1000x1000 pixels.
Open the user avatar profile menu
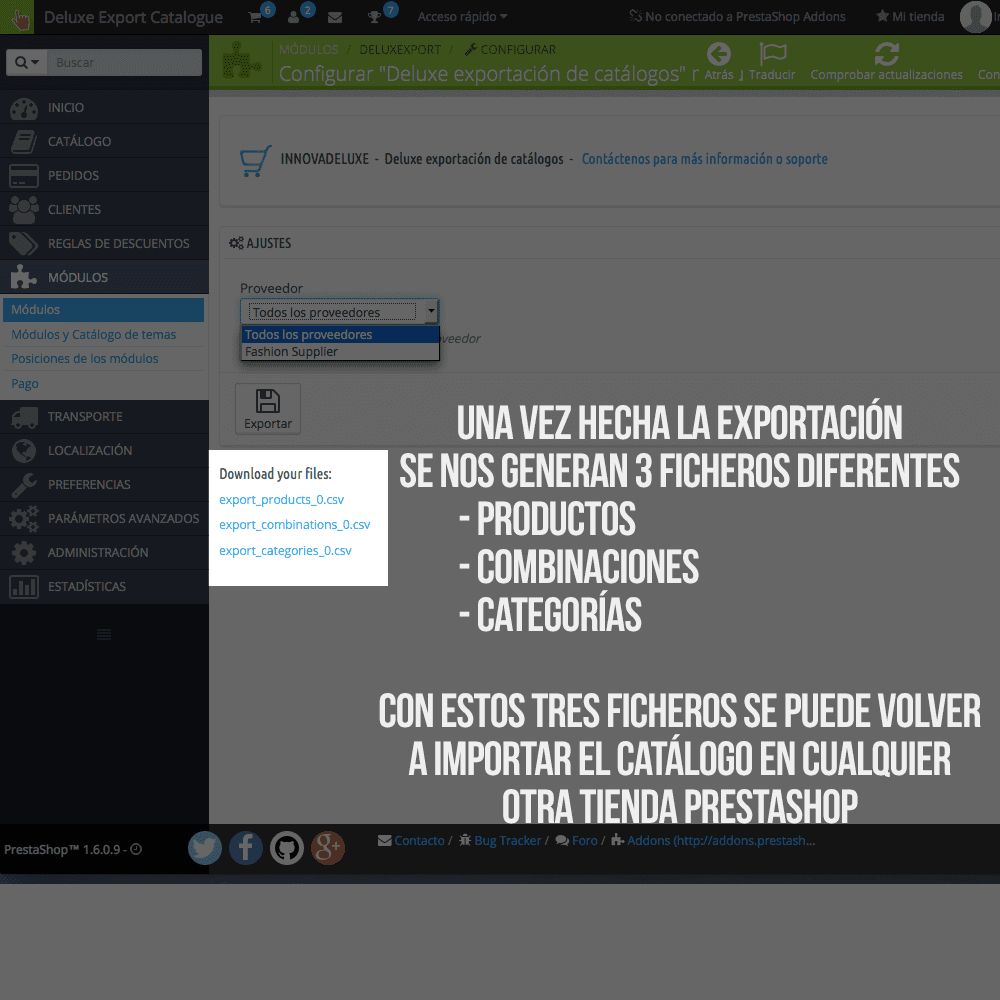click(x=976, y=17)
